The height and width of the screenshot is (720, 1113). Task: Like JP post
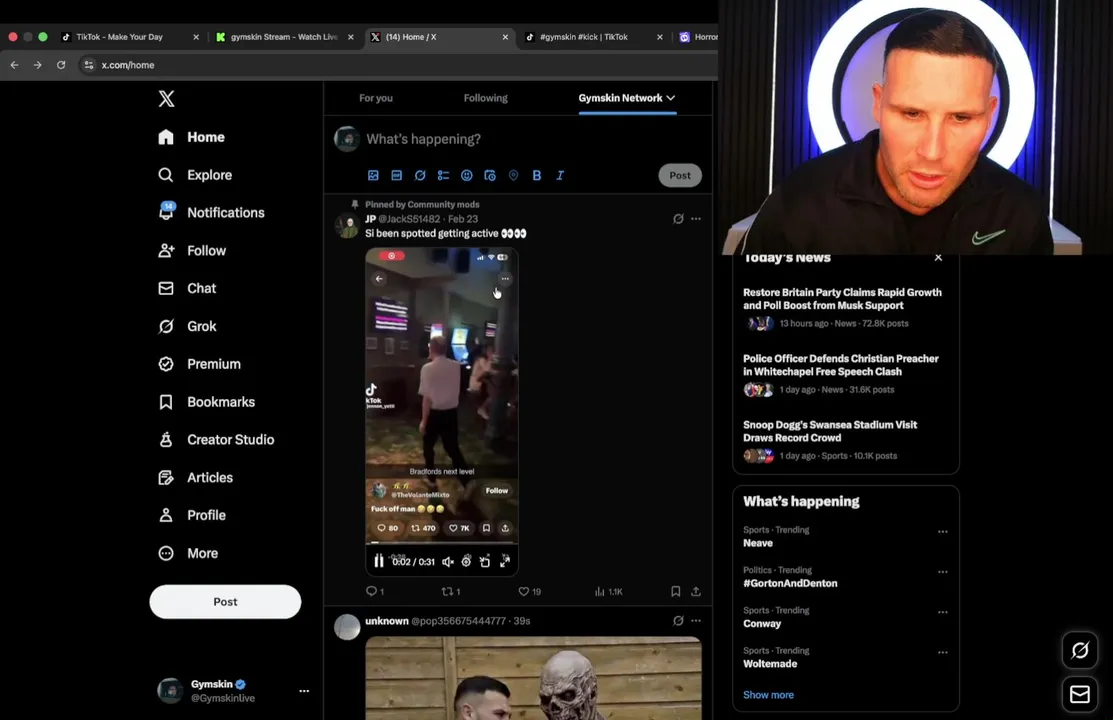pyautogui.click(x=530, y=591)
